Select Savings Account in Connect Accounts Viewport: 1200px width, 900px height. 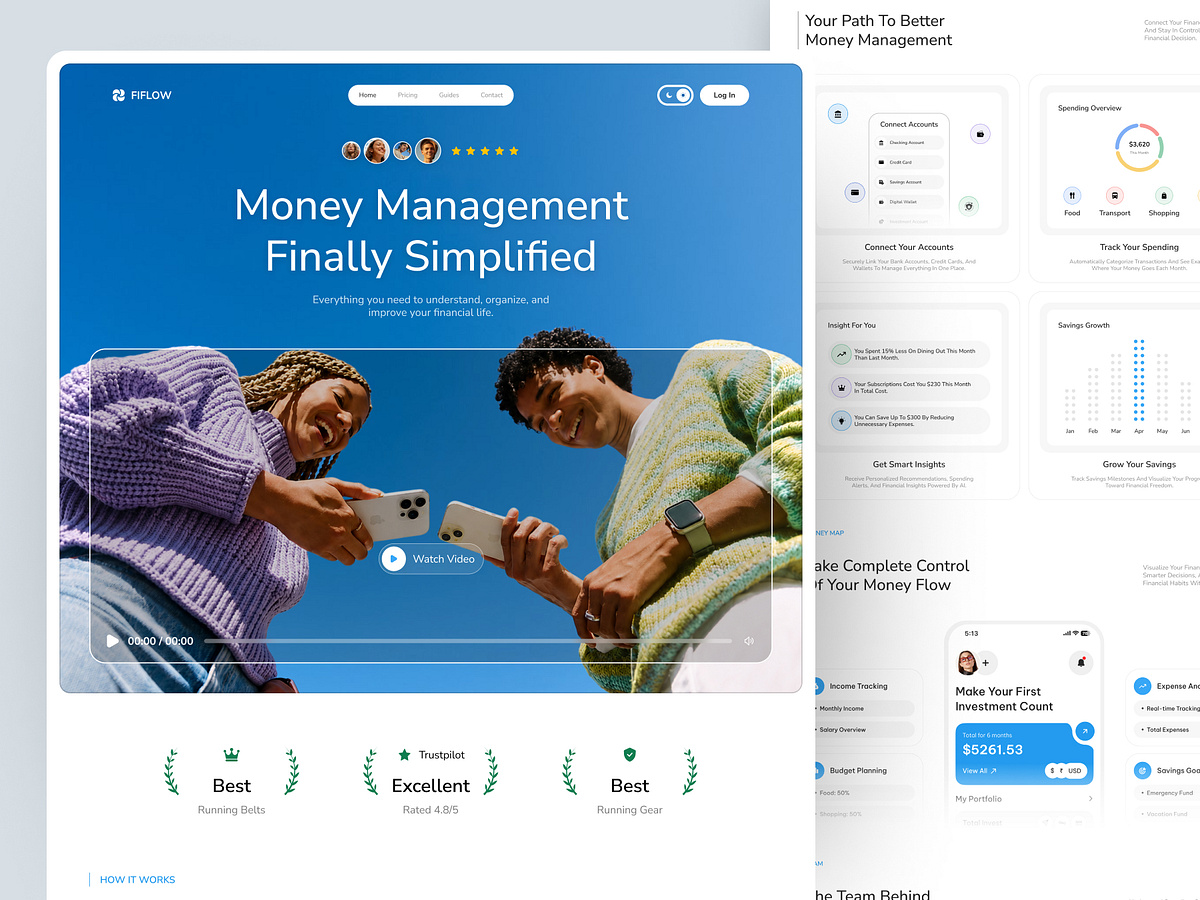909,182
